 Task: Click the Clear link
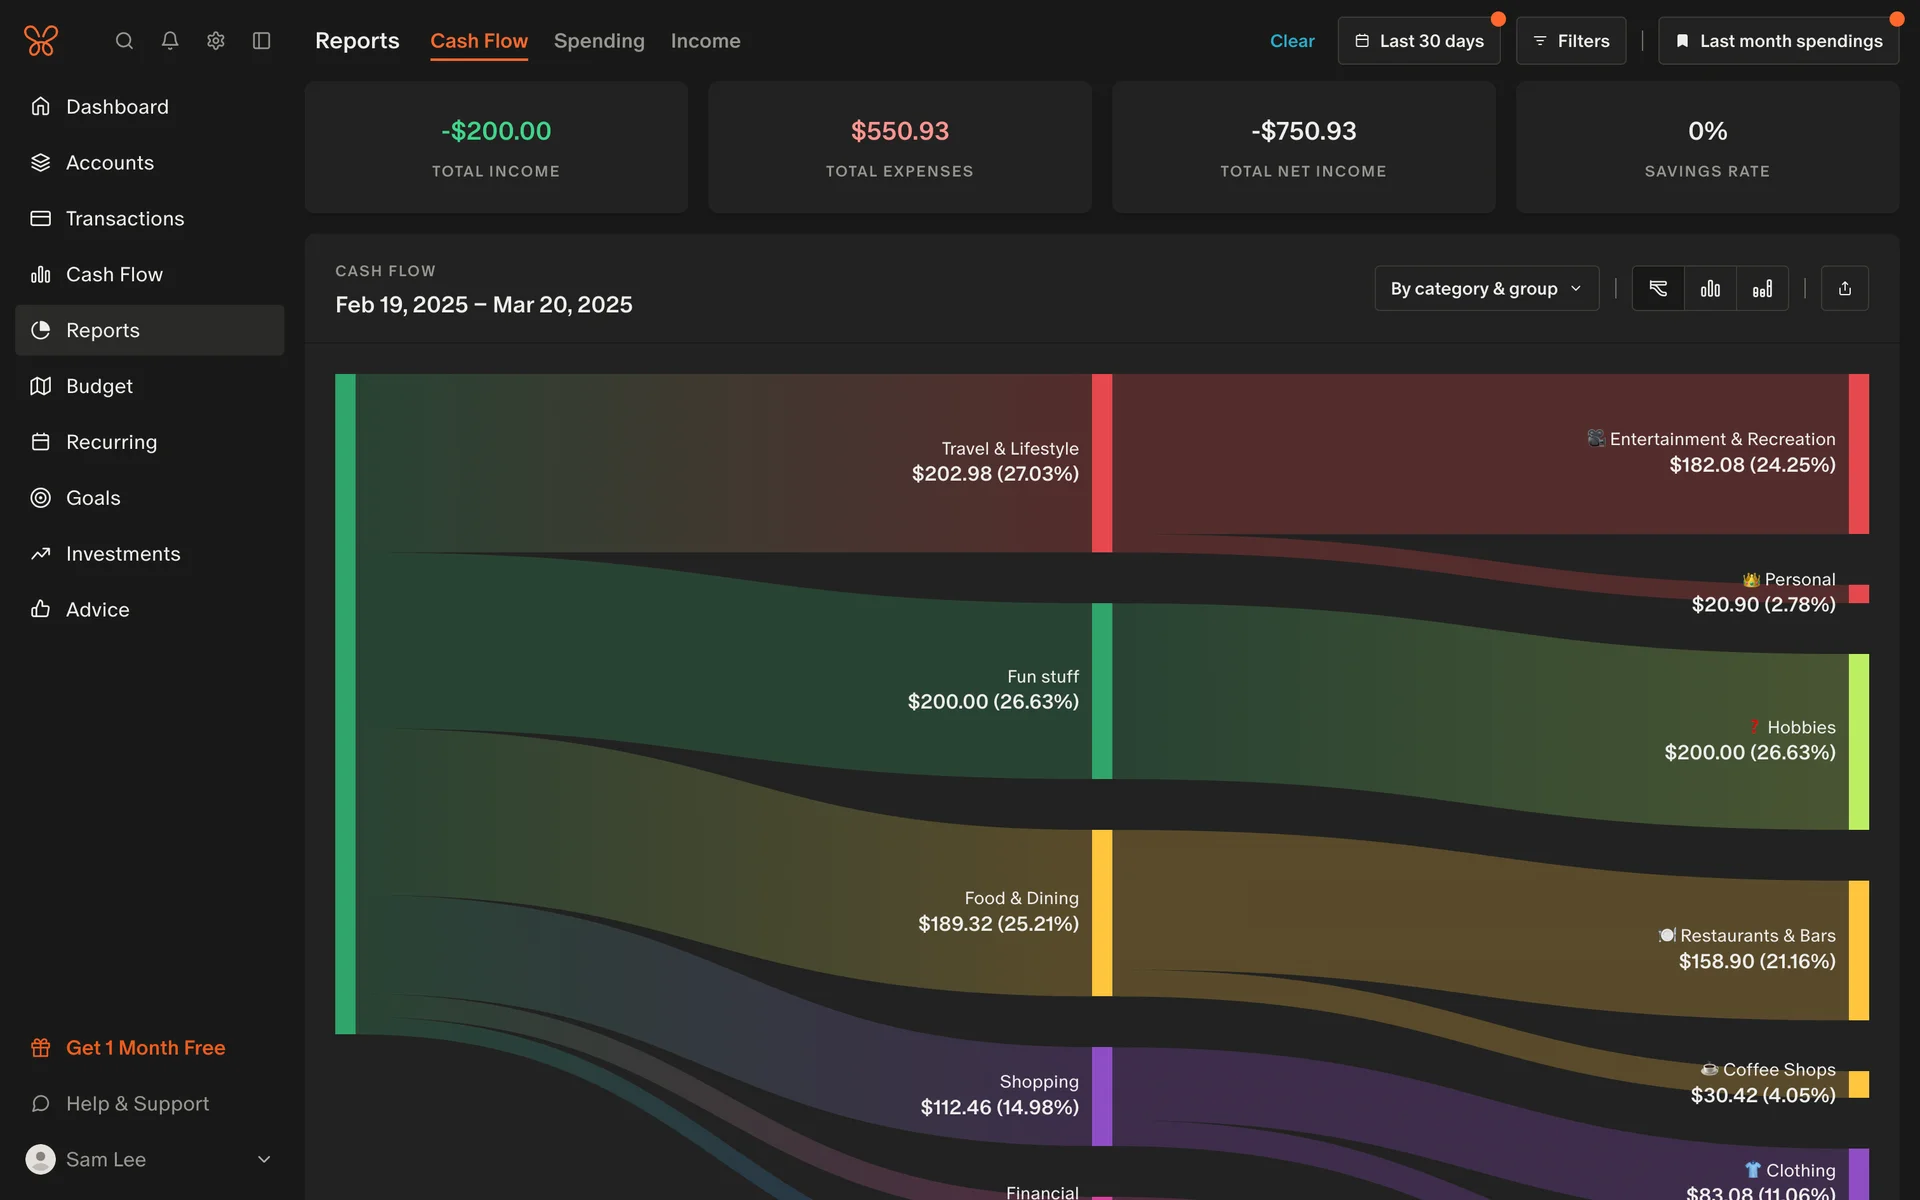pyautogui.click(x=1291, y=41)
